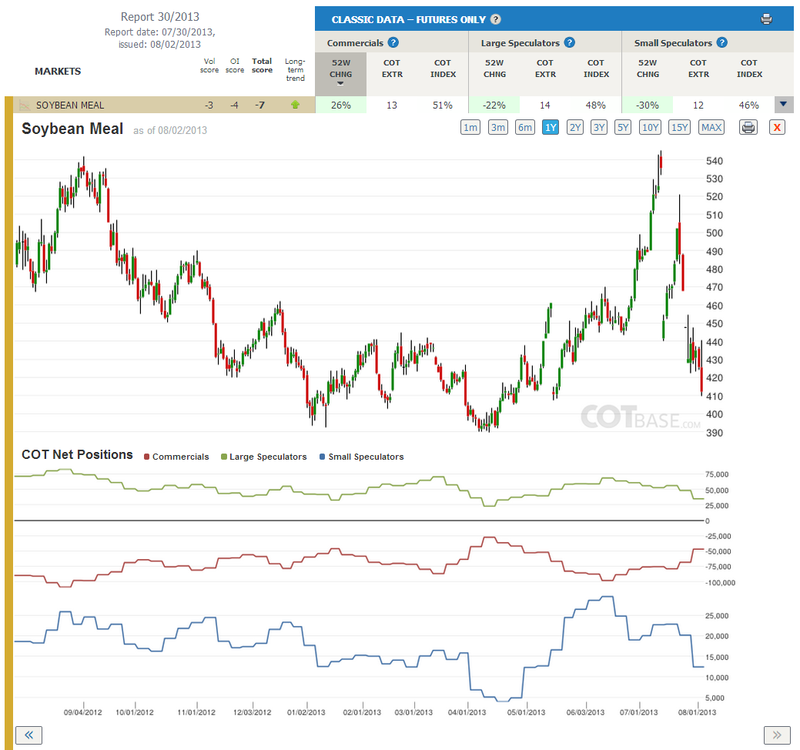The width and height of the screenshot is (800, 750).
Task: Switch chart to 15Y range
Action: pyautogui.click(x=679, y=127)
